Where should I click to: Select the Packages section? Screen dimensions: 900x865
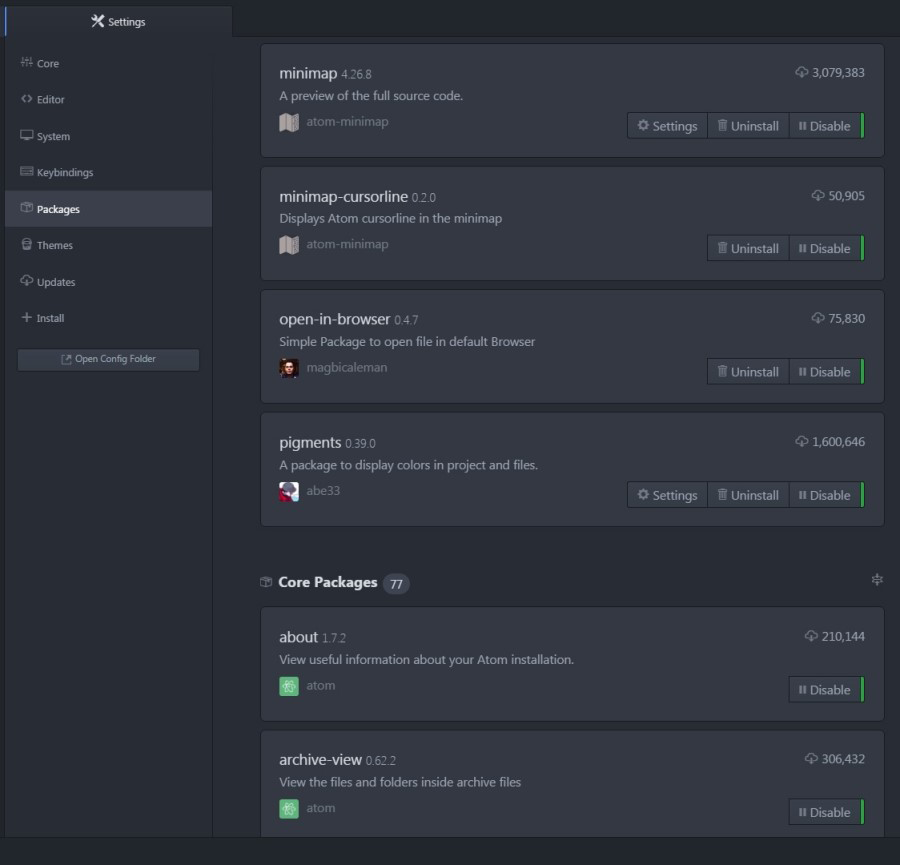pyautogui.click(x=108, y=209)
